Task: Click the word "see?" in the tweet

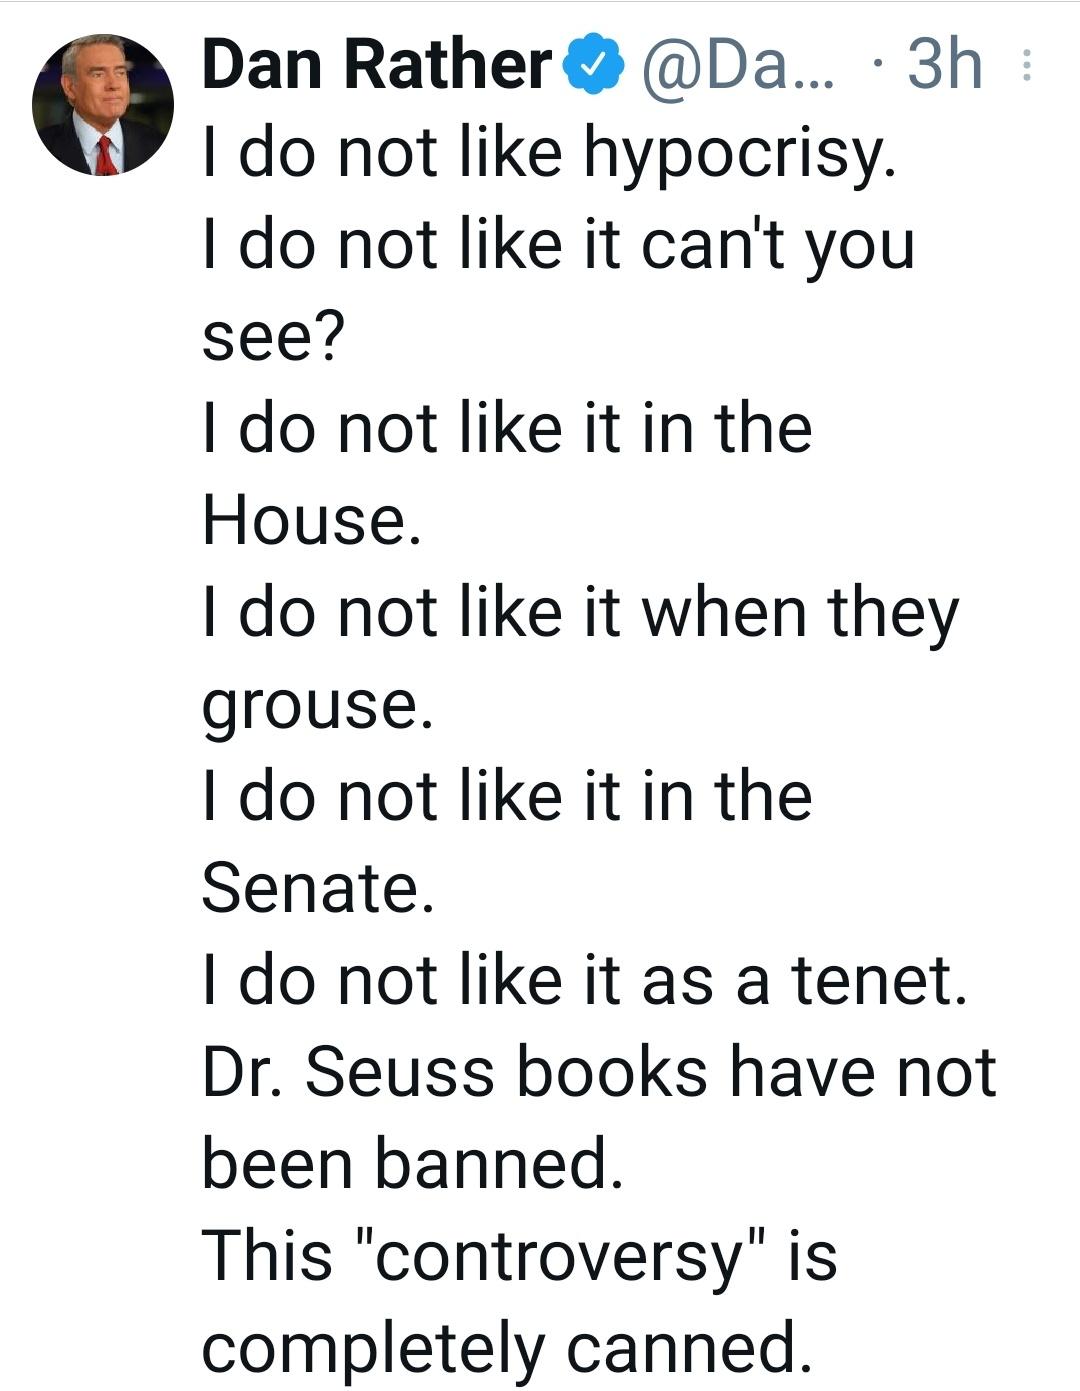Action: [273, 337]
